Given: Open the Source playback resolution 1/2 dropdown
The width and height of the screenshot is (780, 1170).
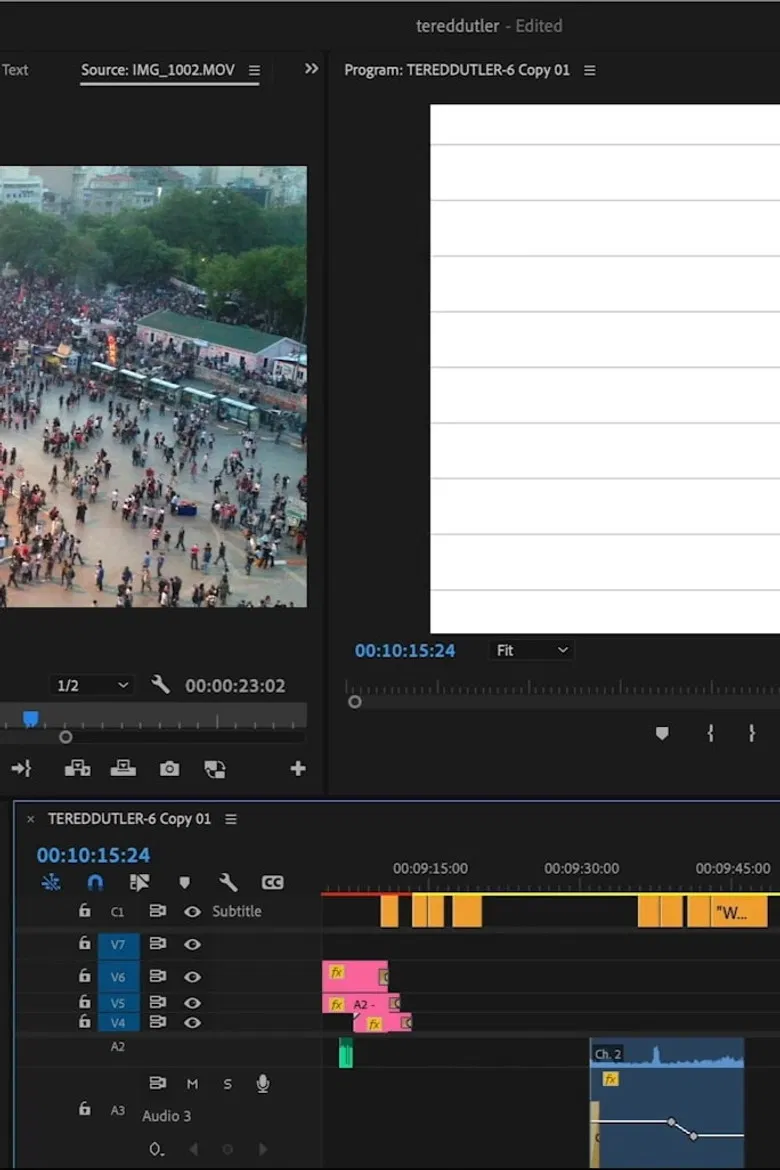Looking at the screenshot, I should click(x=92, y=686).
